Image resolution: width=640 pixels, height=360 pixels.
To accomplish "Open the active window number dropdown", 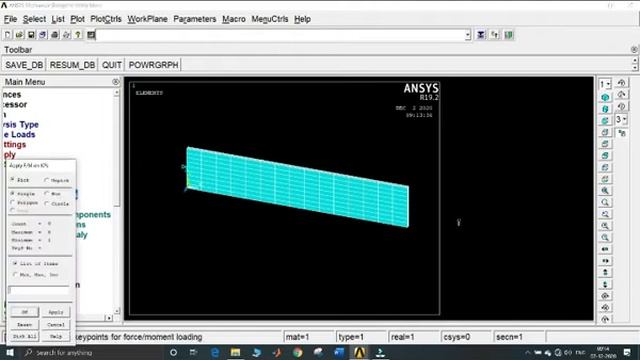I will point(604,84).
